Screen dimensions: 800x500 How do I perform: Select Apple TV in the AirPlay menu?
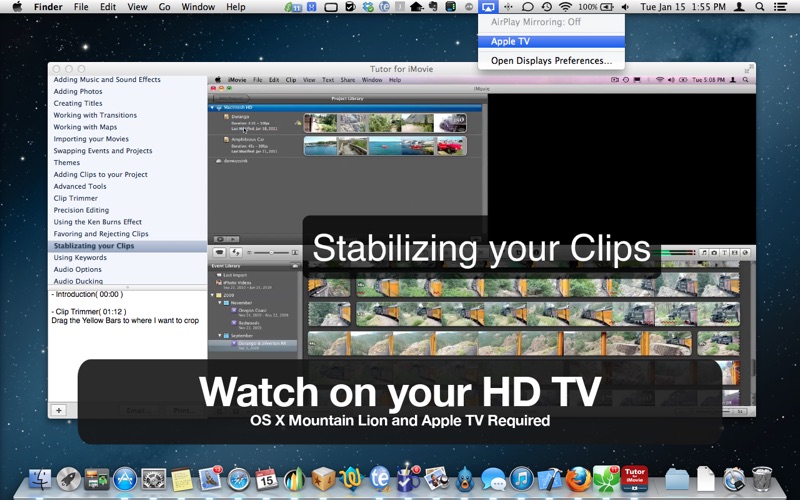point(551,41)
